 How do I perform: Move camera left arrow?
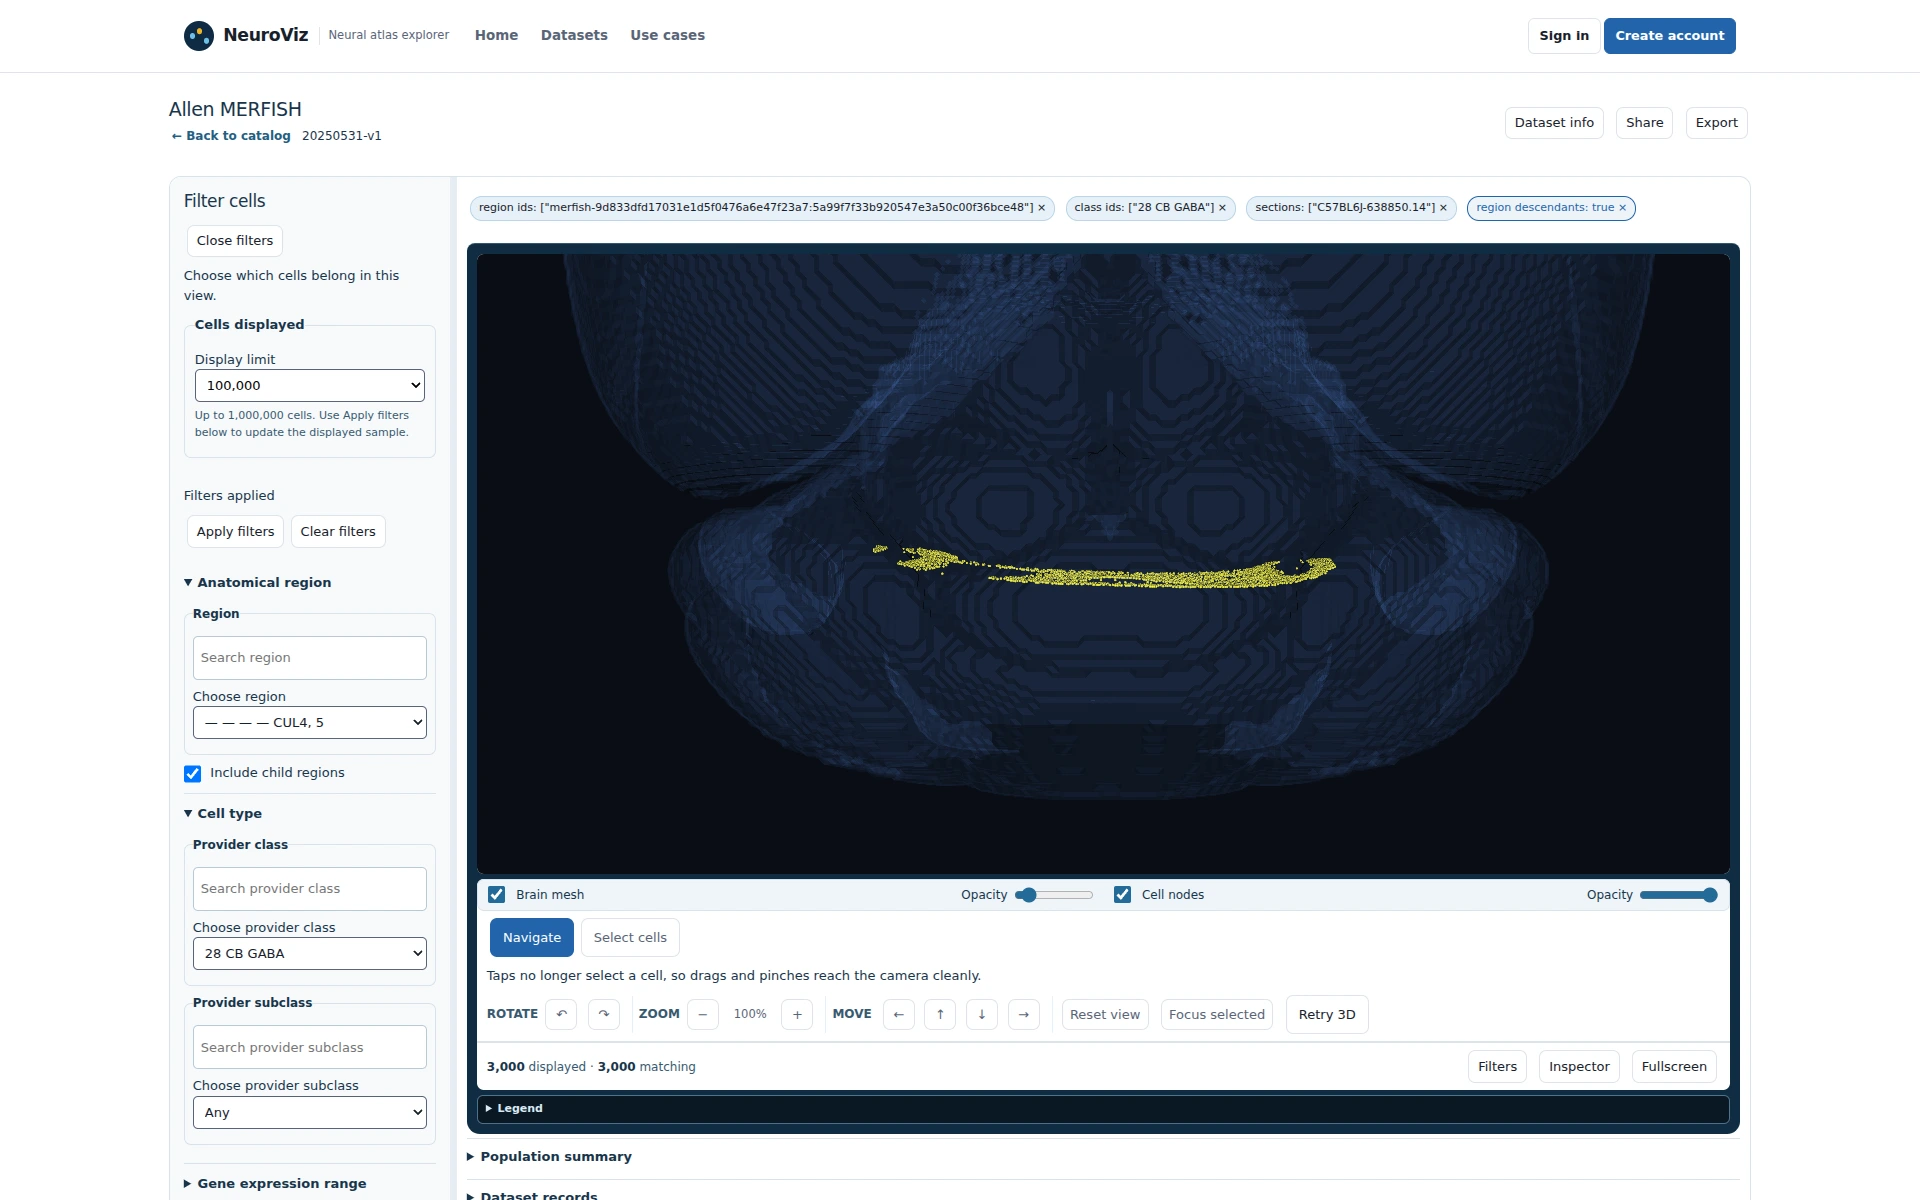coord(899,1014)
